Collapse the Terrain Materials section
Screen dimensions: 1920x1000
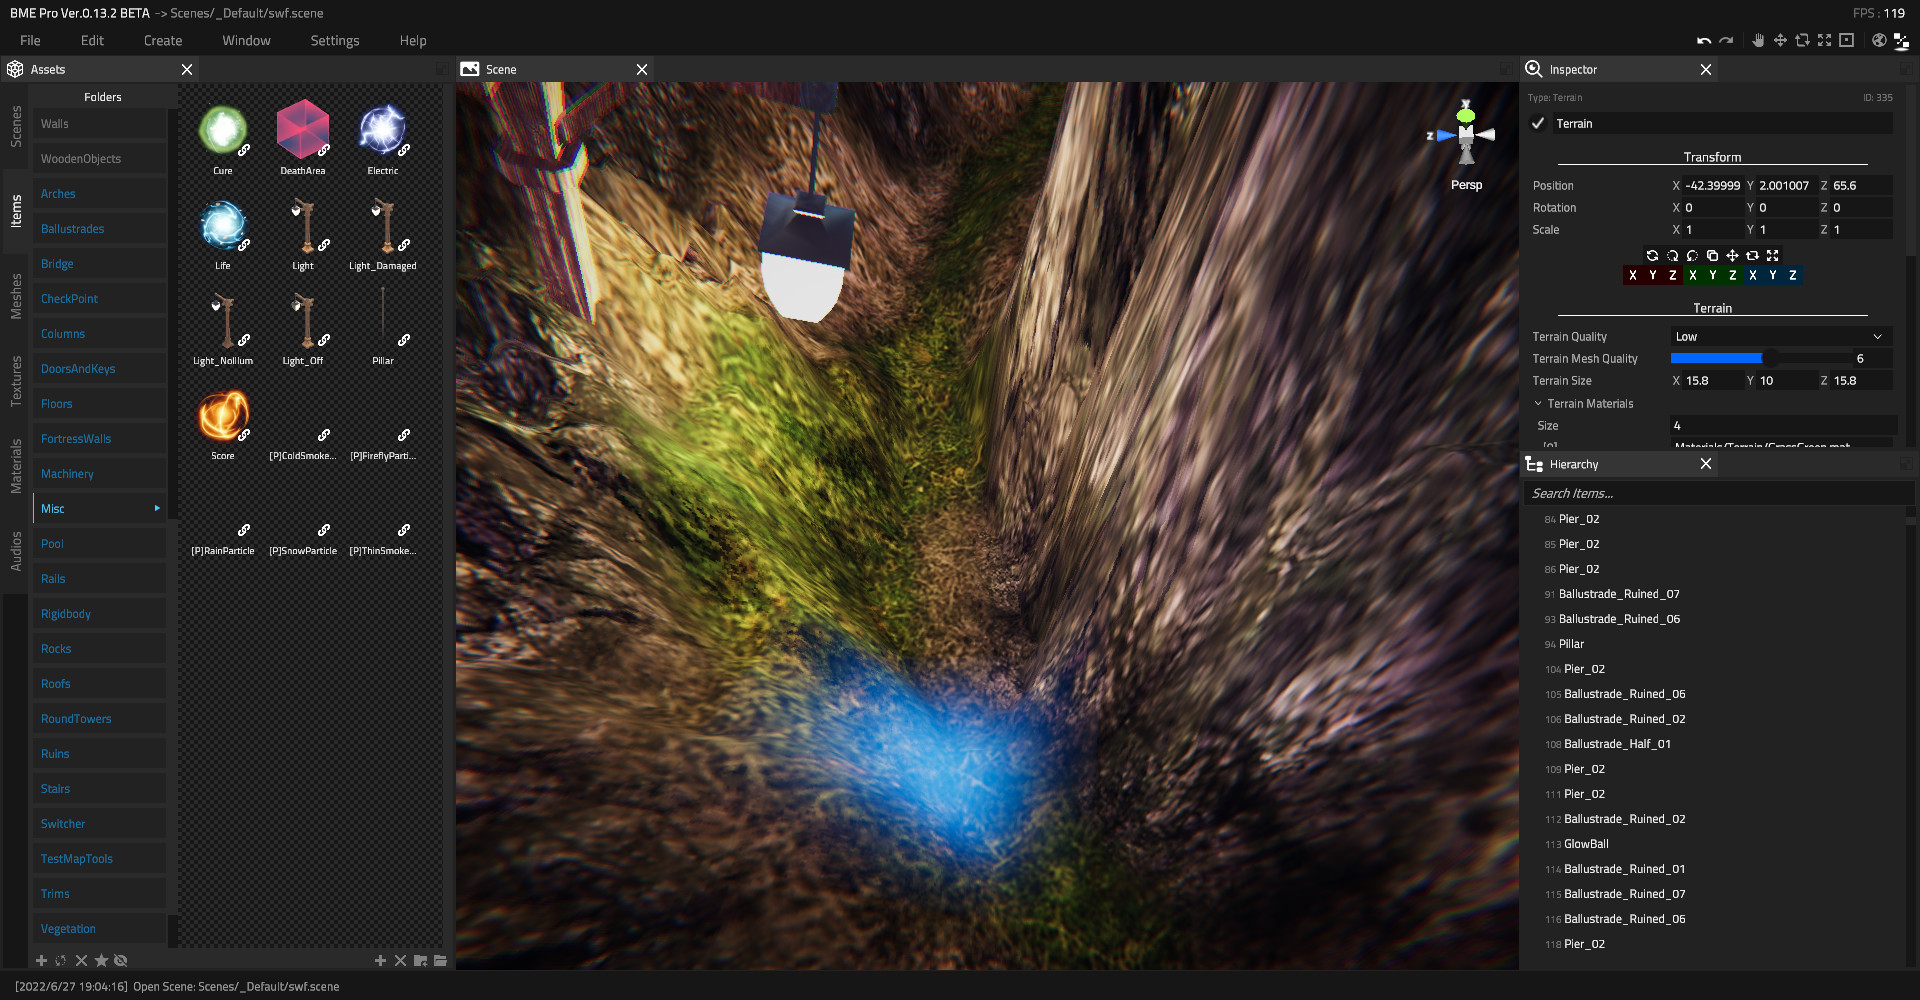click(x=1538, y=403)
